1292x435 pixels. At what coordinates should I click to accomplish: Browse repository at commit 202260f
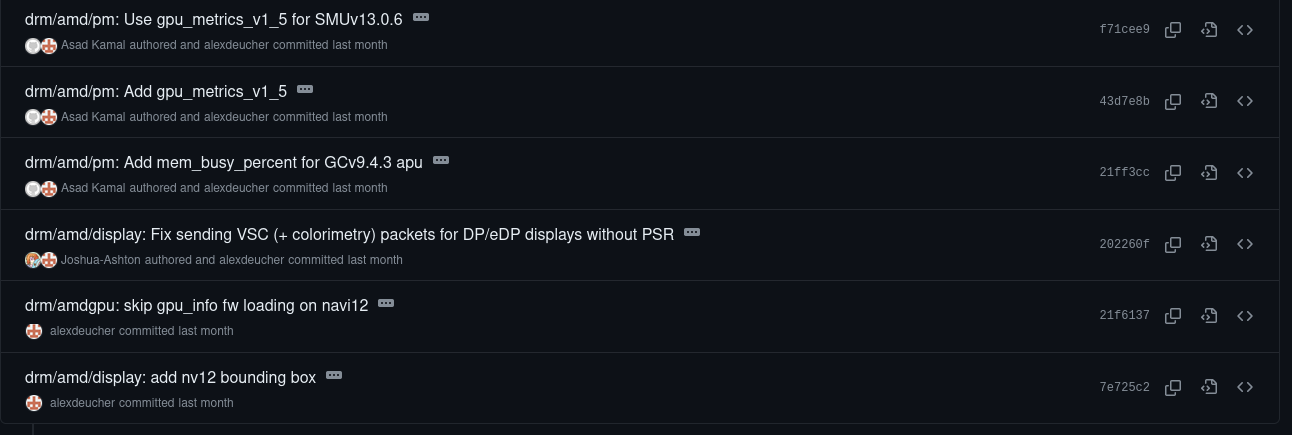pyautogui.click(x=1245, y=244)
